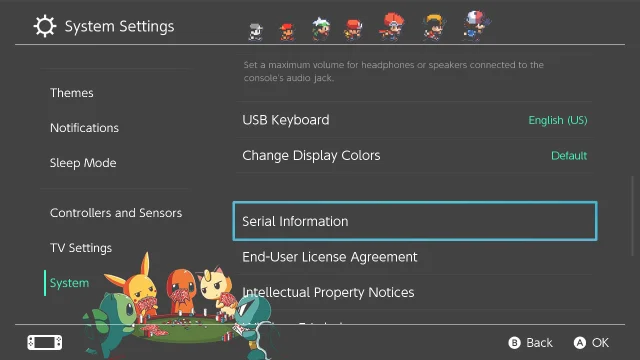Open Controllers and Sensors section
This screenshot has height=360, width=640.
[116, 213]
